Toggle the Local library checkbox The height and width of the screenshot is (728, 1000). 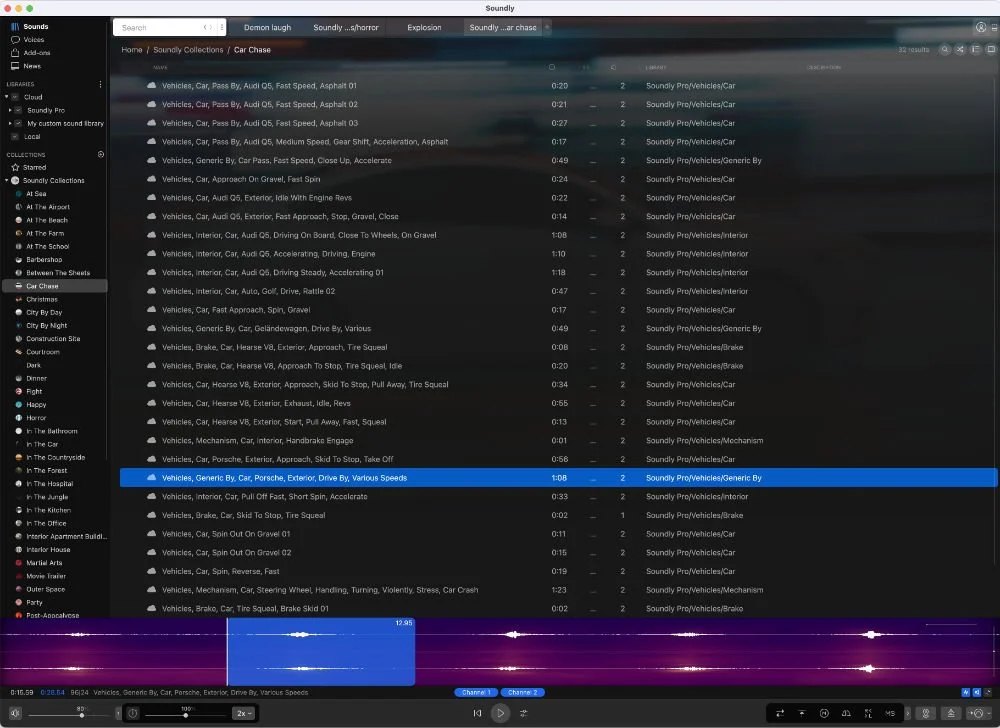(x=15, y=136)
